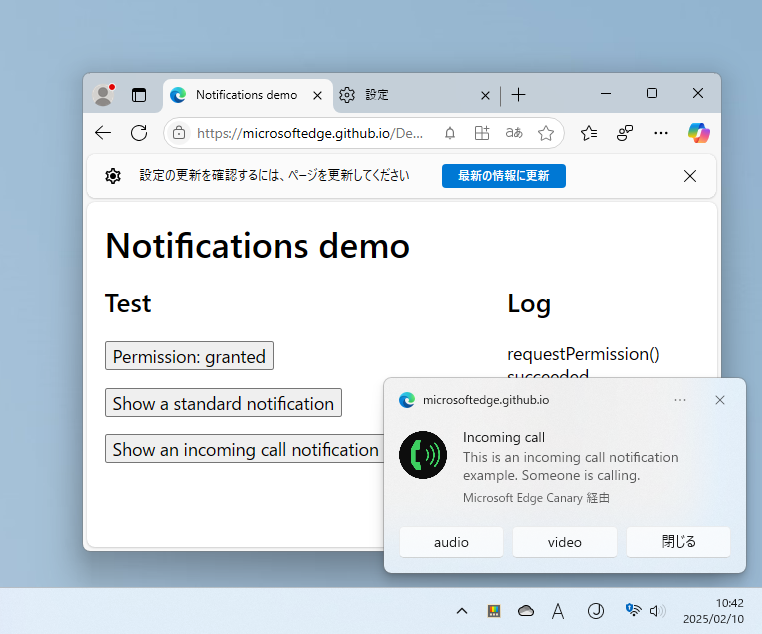
Task: Minimize the Edge window
Action: pos(606,93)
